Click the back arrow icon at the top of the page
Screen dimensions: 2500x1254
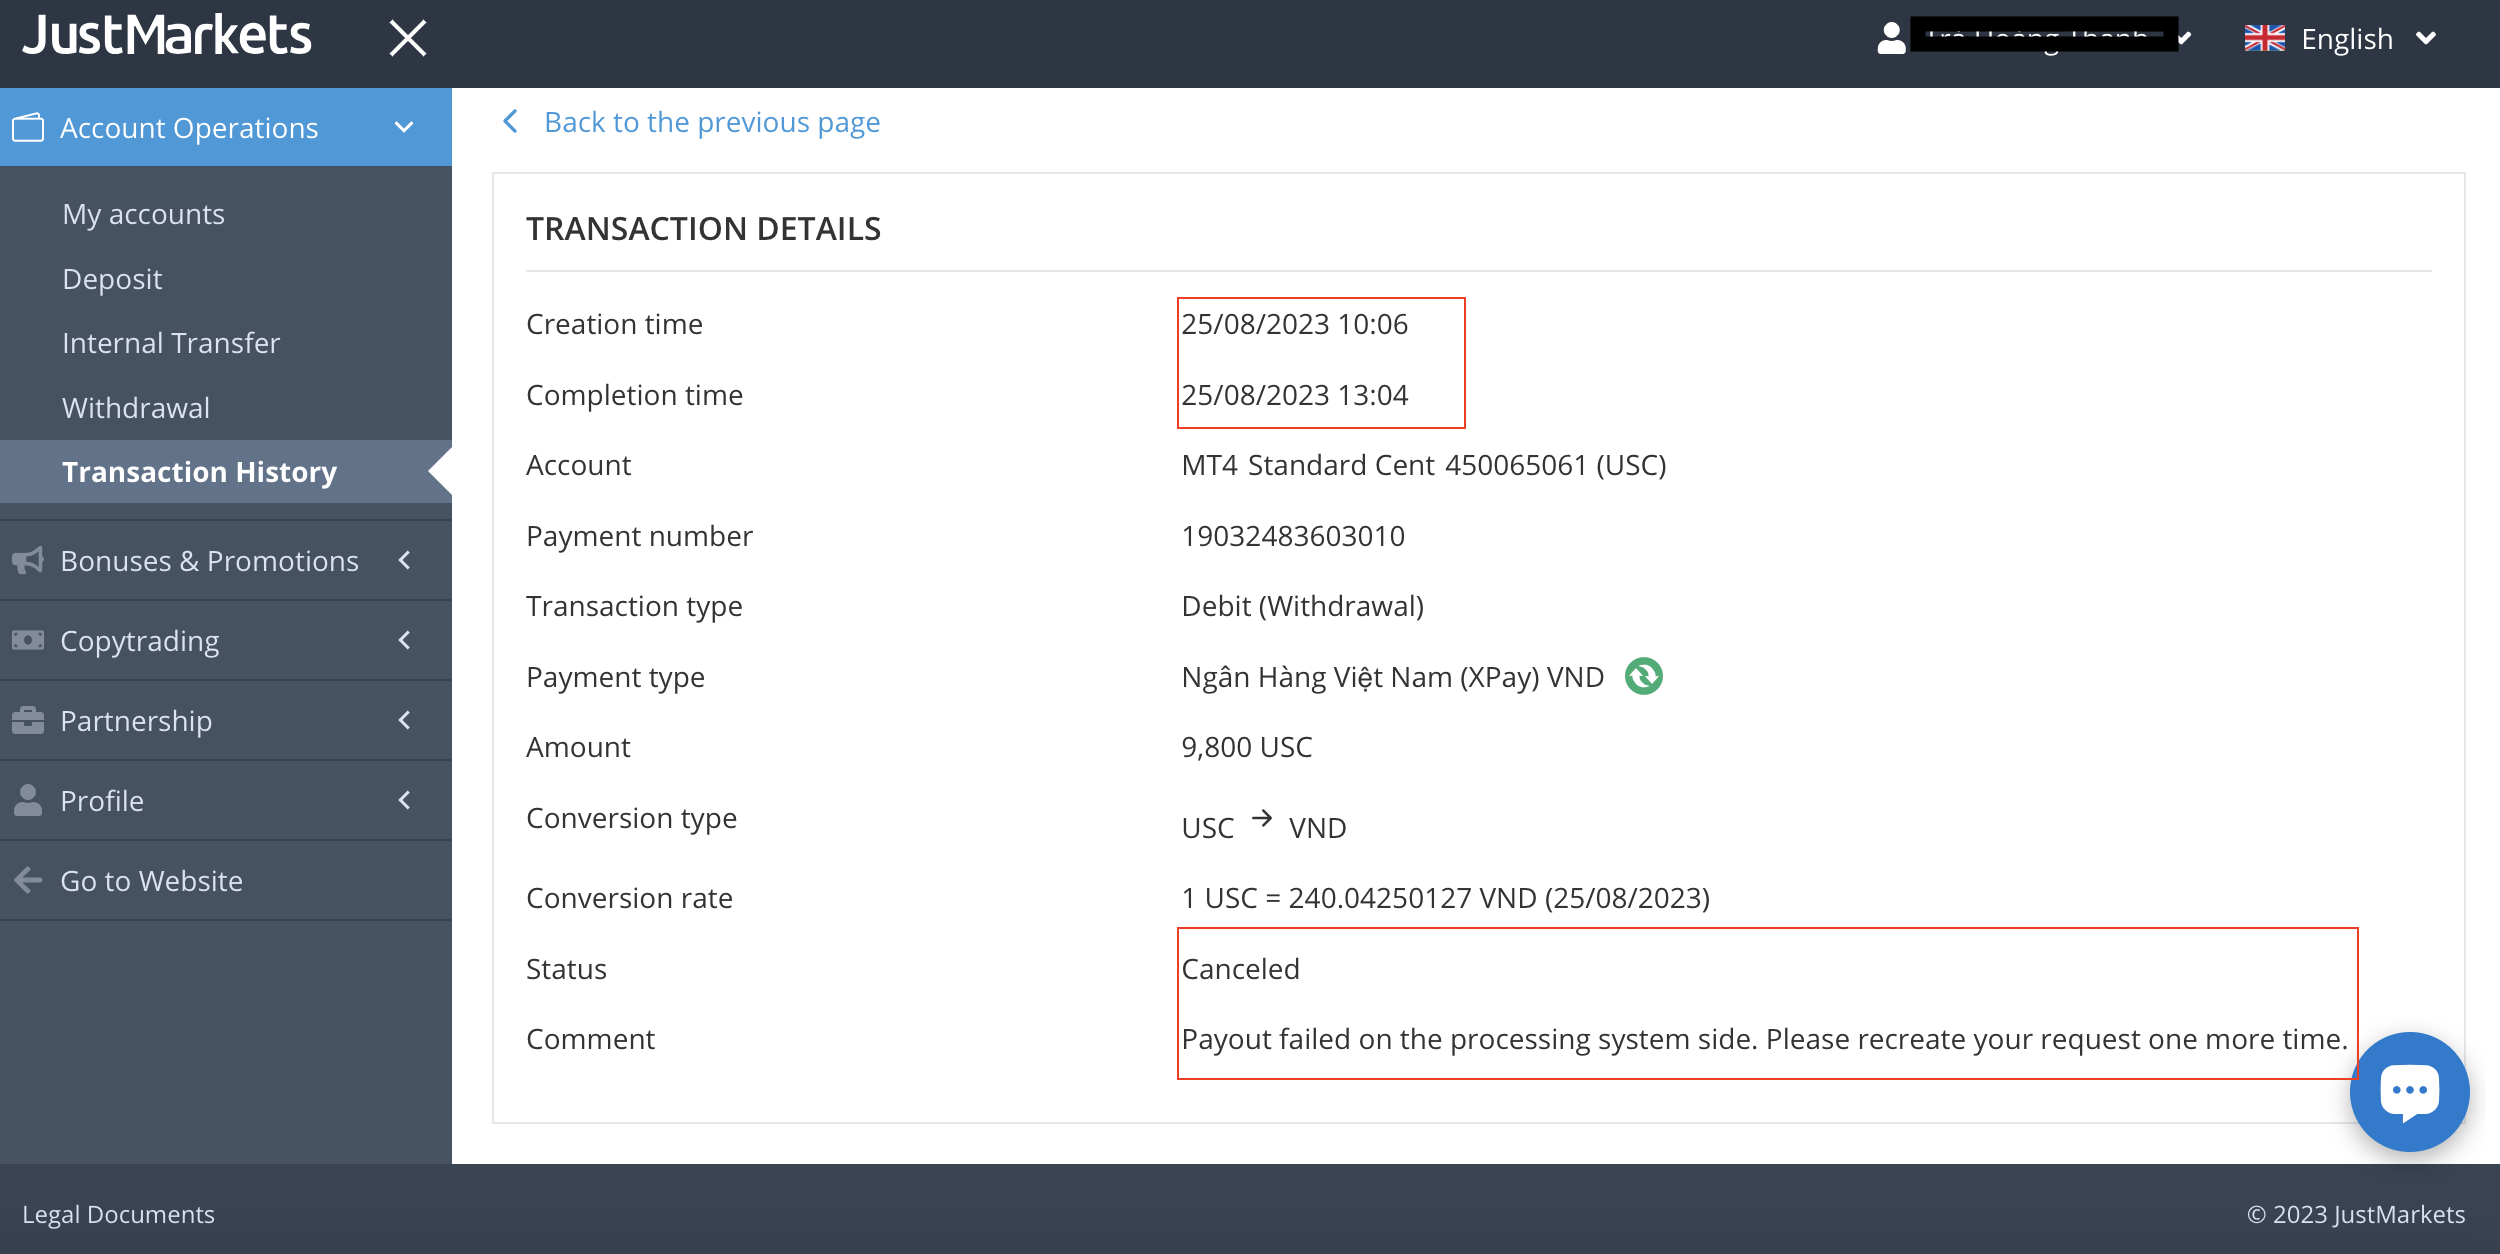click(511, 122)
